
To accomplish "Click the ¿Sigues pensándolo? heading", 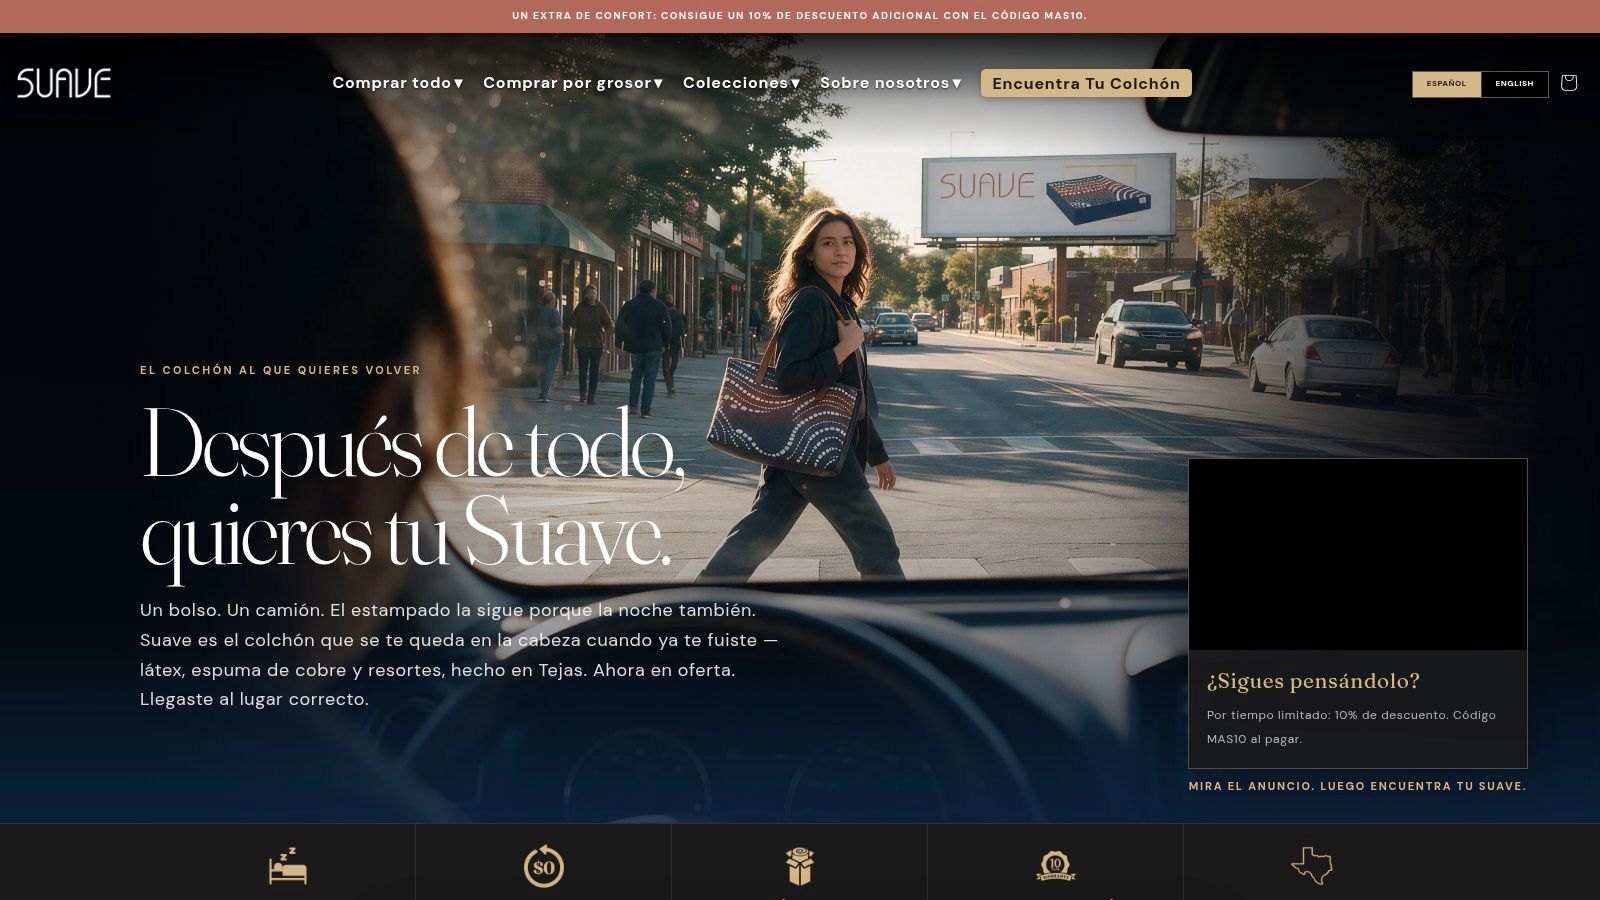I will [1313, 681].
